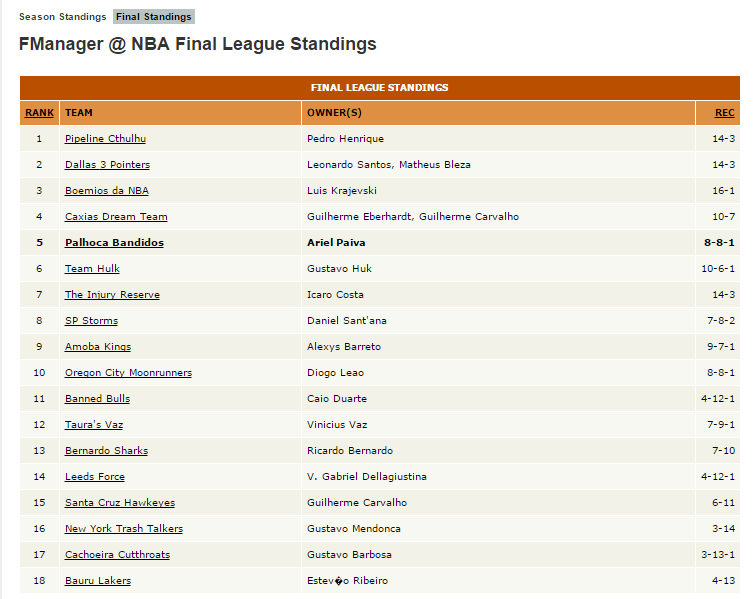Open the Pipeline Cthulhu team page
The width and height of the screenshot is (753, 599).
(105, 139)
